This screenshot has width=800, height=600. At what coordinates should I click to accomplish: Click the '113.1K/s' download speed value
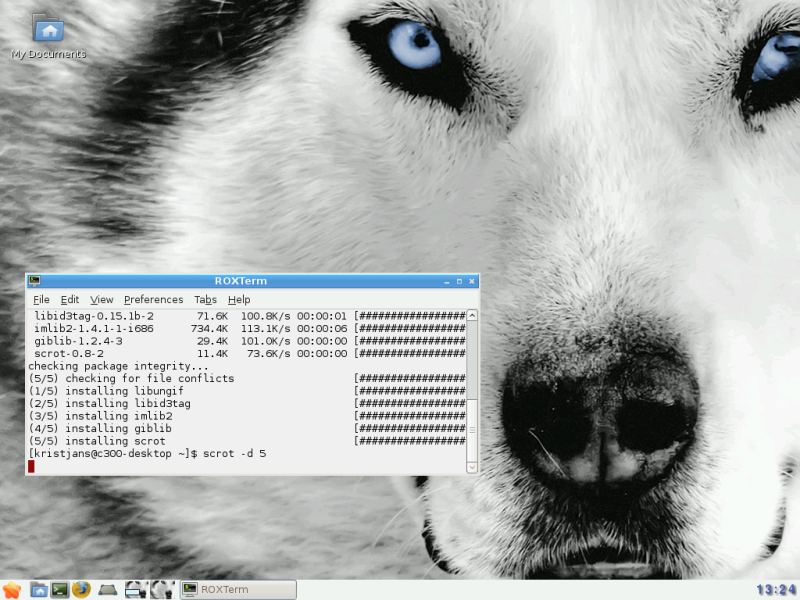[x=265, y=329]
